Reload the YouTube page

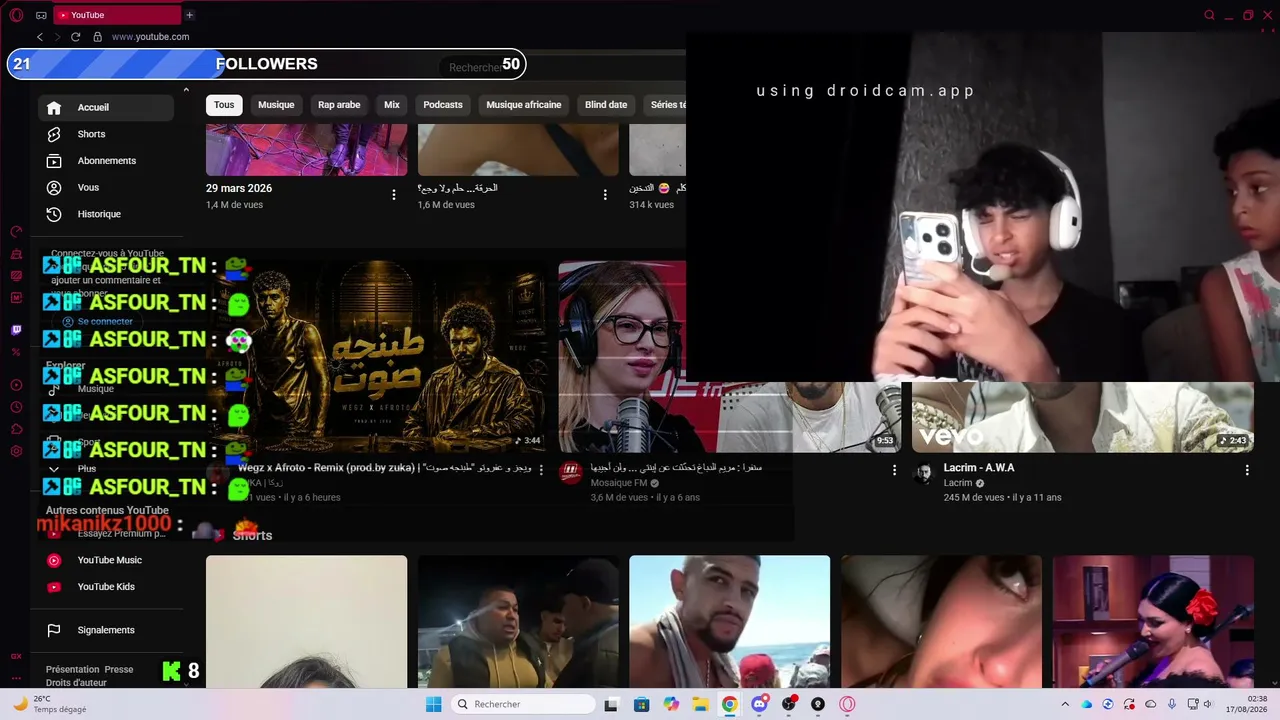click(x=75, y=37)
